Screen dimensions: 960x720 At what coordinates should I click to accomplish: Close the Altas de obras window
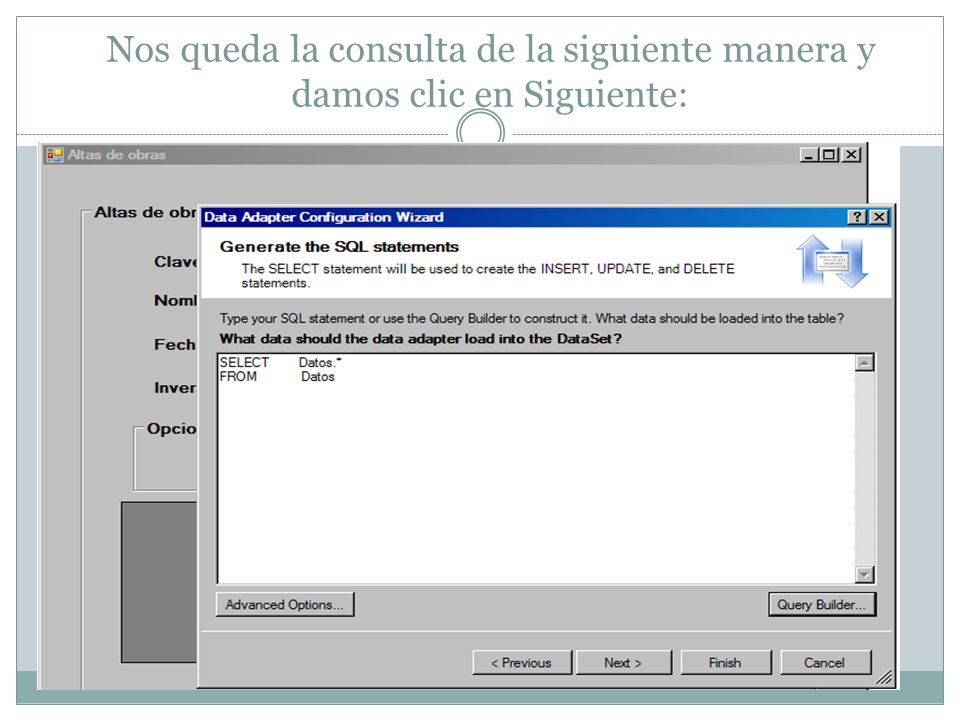point(851,155)
